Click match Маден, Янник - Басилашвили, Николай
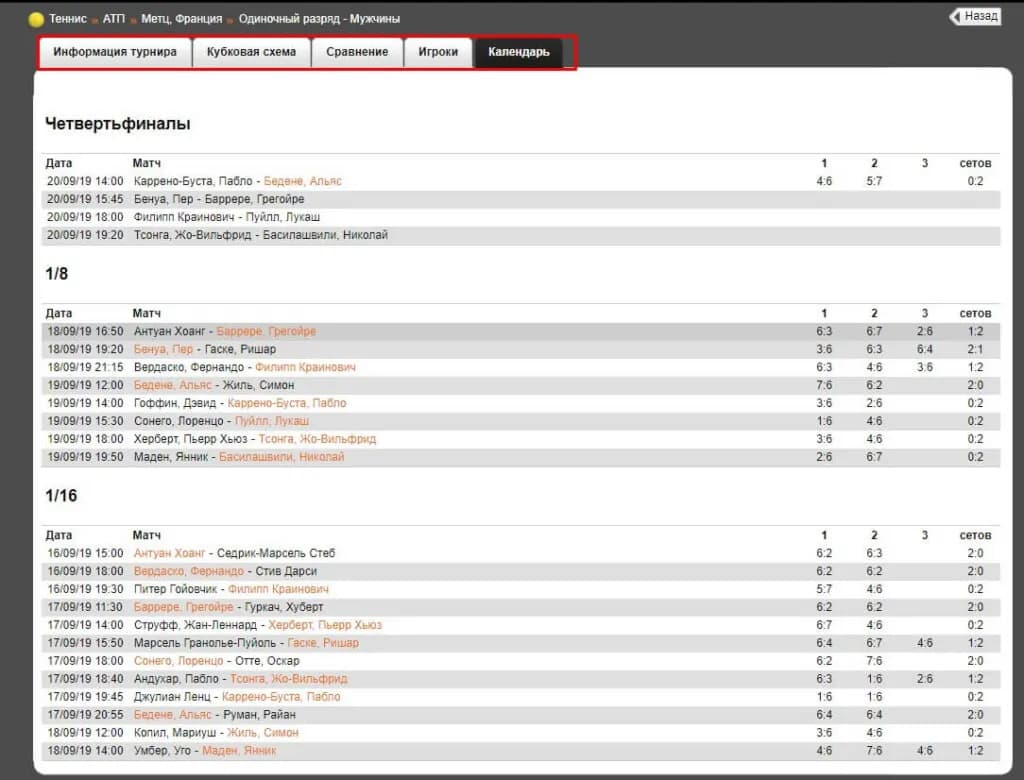The height and width of the screenshot is (780, 1024). (x=239, y=457)
